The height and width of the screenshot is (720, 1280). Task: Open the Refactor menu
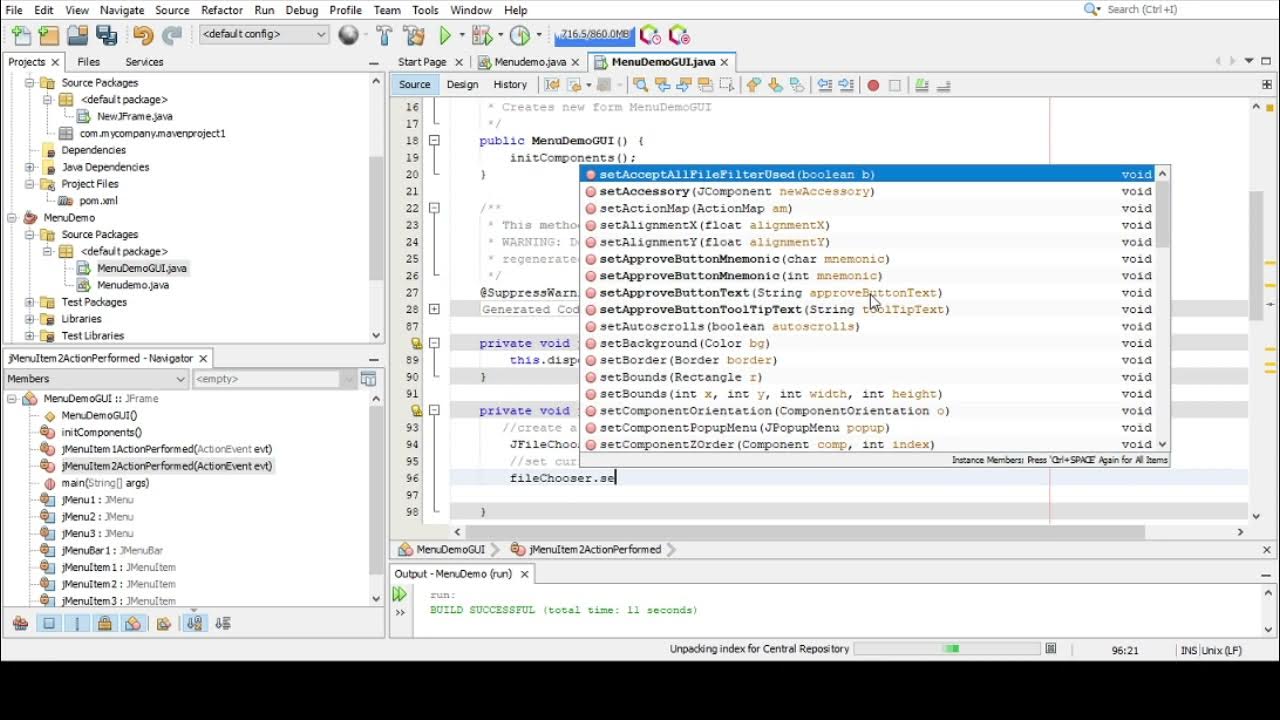222,10
